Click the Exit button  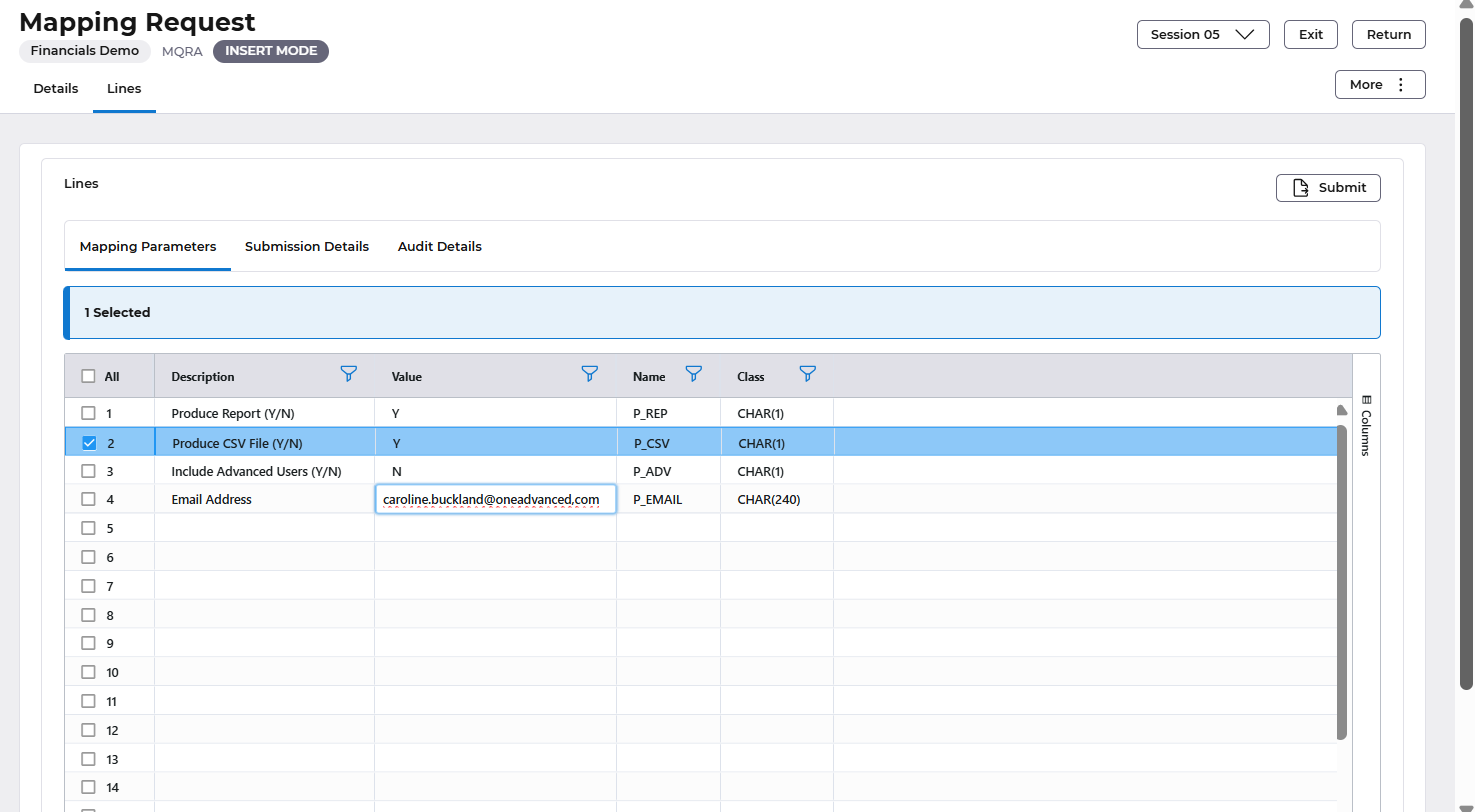click(x=1311, y=34)
